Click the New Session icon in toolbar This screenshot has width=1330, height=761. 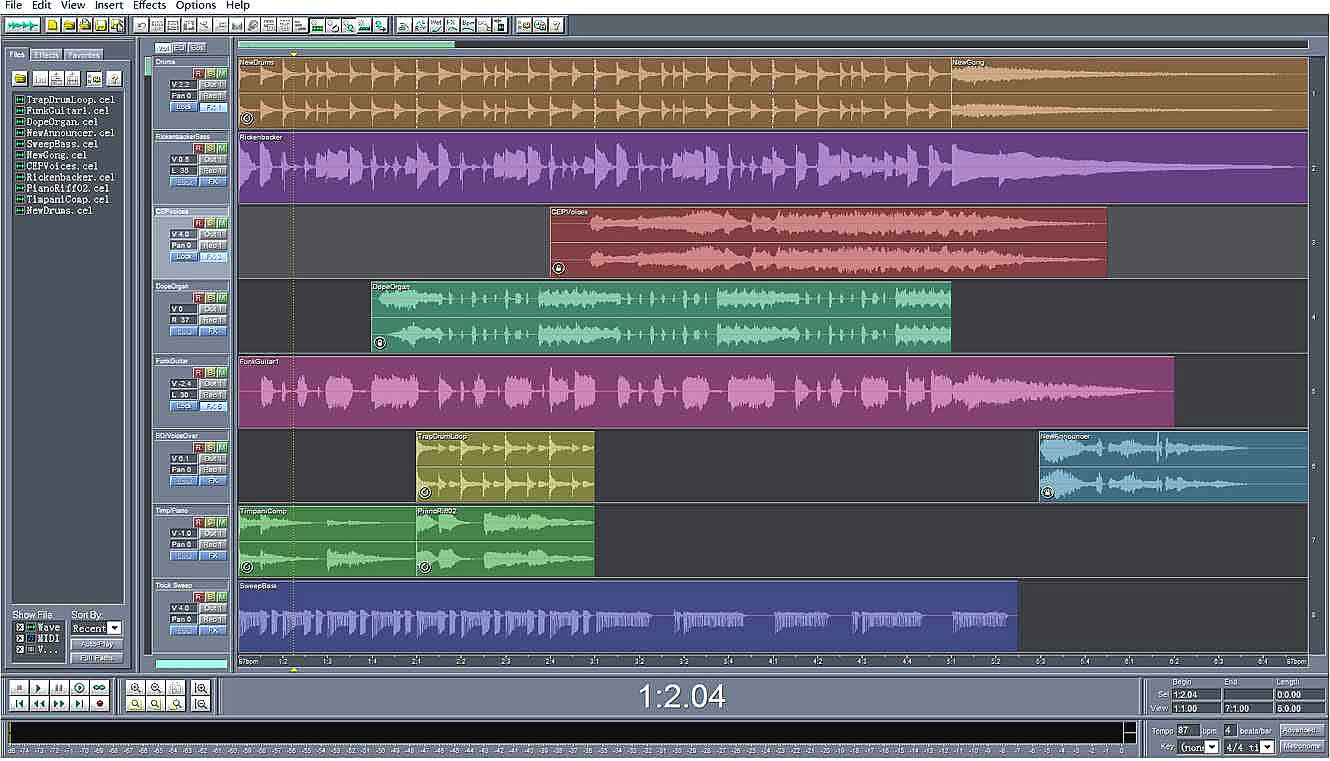pyautogui.click(x=53, y=25)
